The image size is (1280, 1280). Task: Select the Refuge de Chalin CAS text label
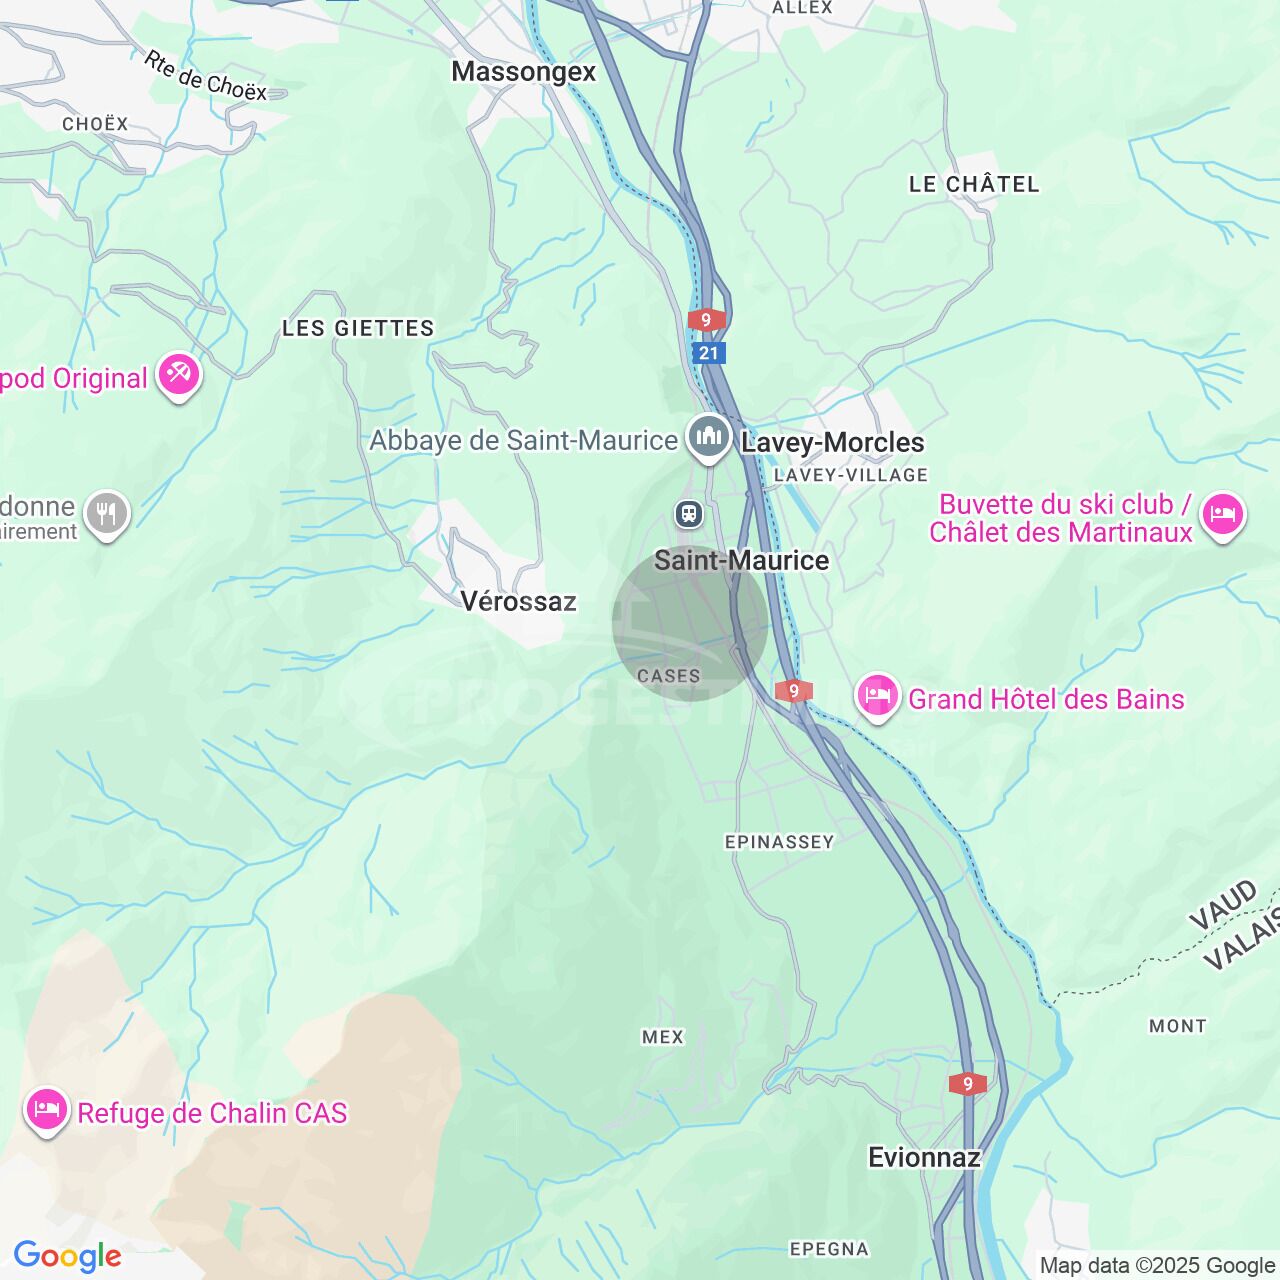pyautogui.click(x=212, y=1113)
